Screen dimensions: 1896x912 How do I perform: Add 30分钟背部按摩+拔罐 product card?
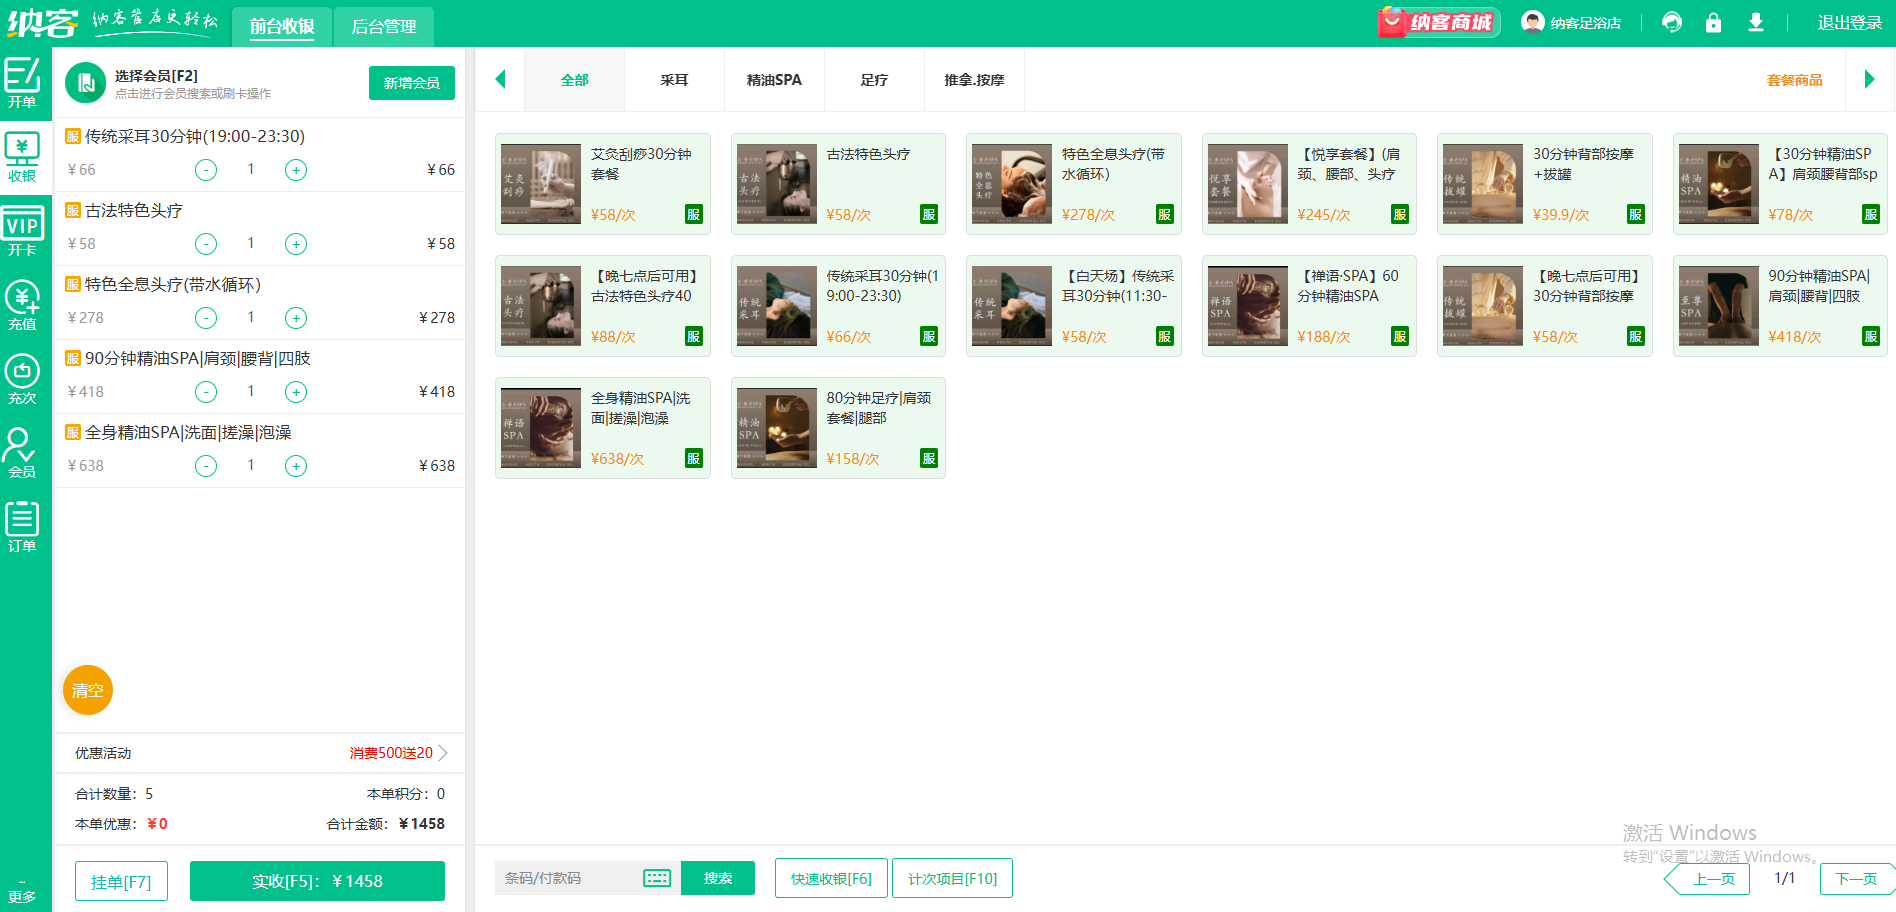tap(1545, 184)
